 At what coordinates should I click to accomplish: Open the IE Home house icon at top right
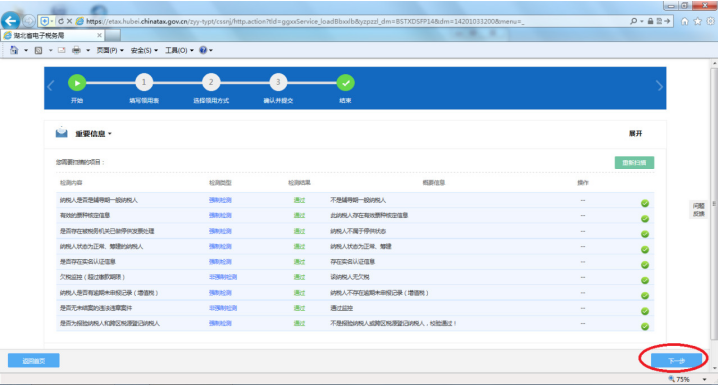pyautogui.click(x=685, y=21)
